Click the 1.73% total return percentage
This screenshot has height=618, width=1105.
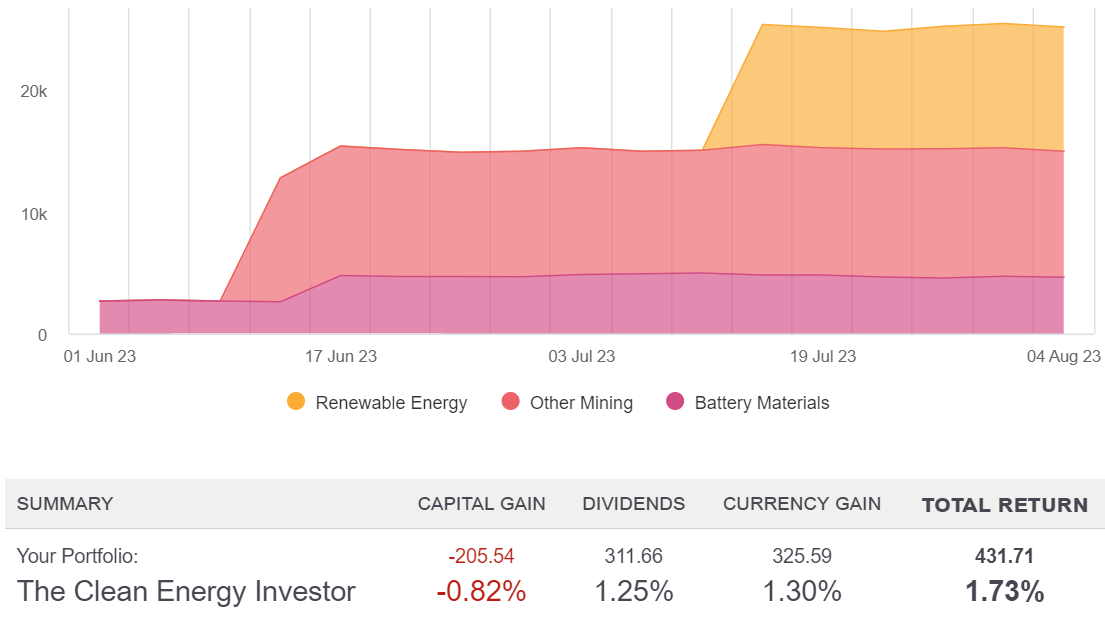[1005, 591]
